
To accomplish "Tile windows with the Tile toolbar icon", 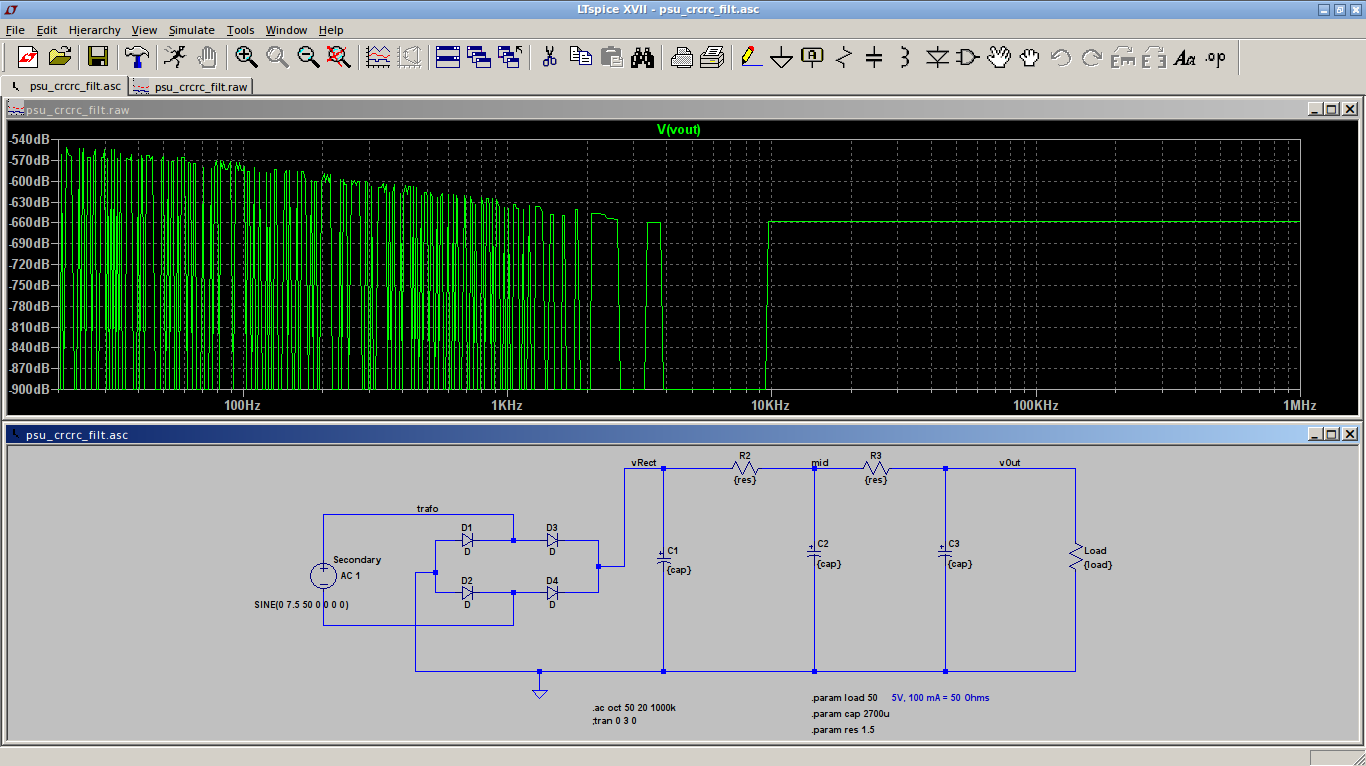I will click(x=448, y=57).
